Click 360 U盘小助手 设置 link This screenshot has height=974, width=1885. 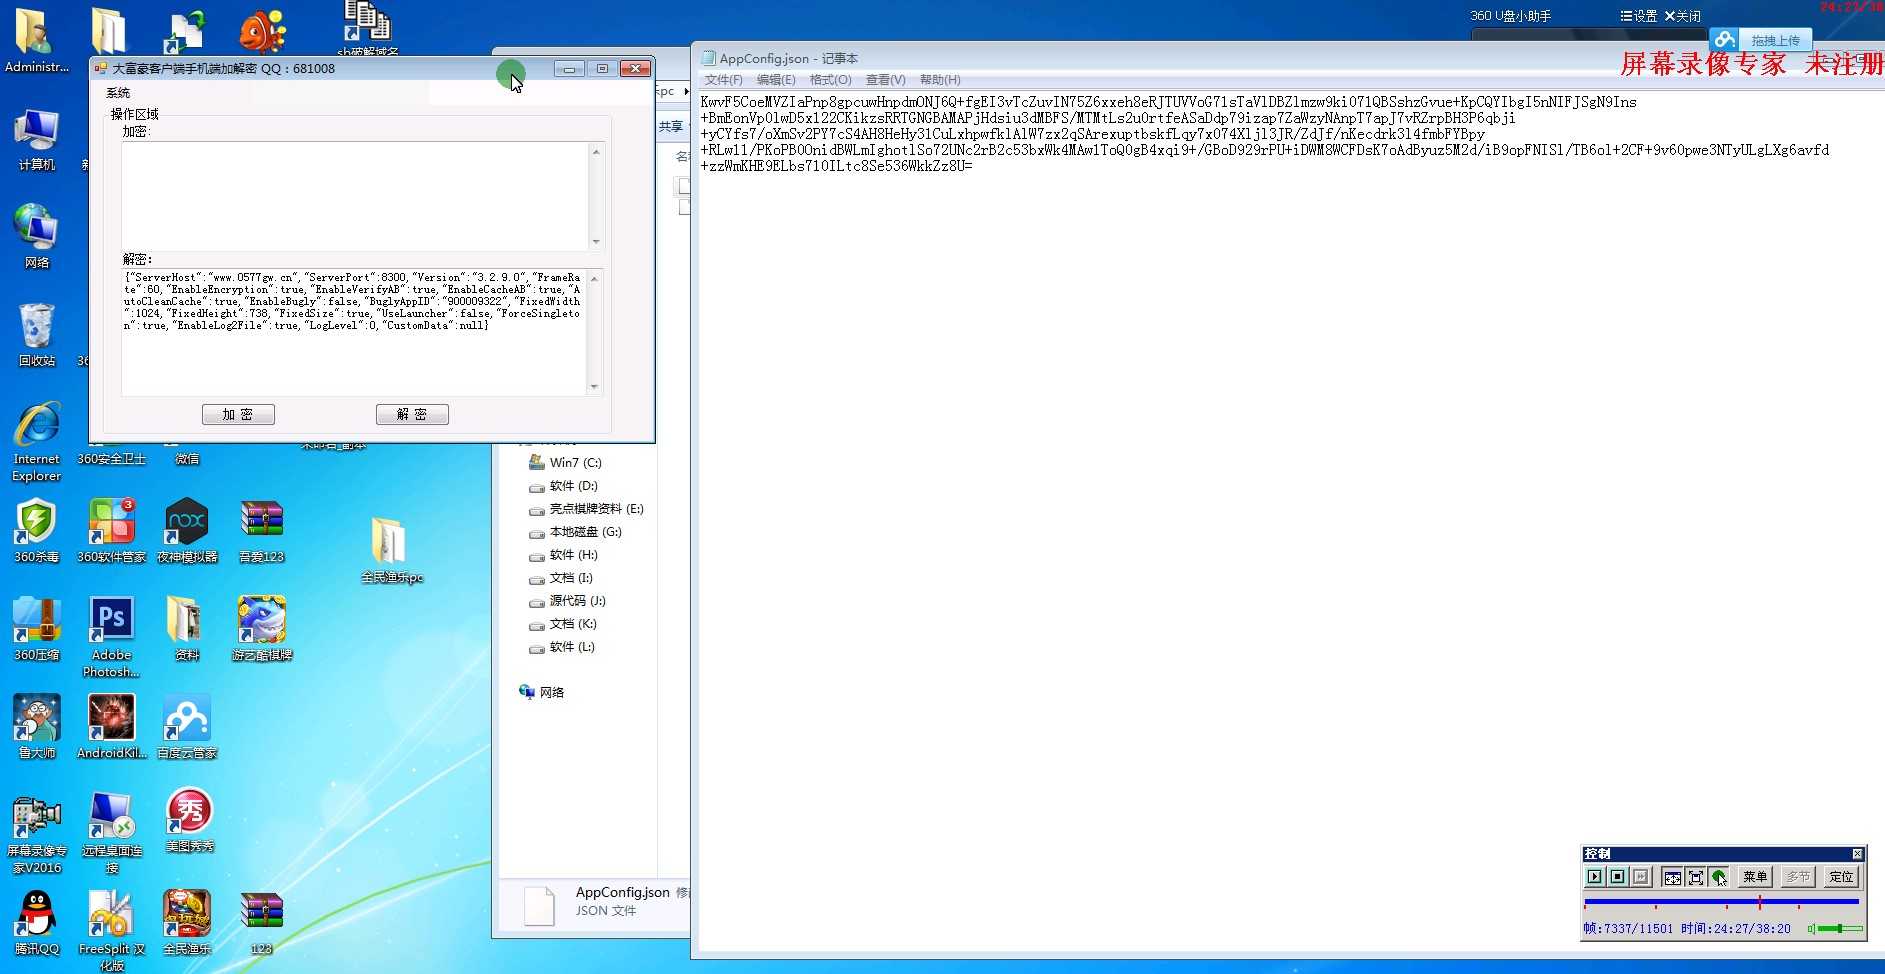[1639, 16]
